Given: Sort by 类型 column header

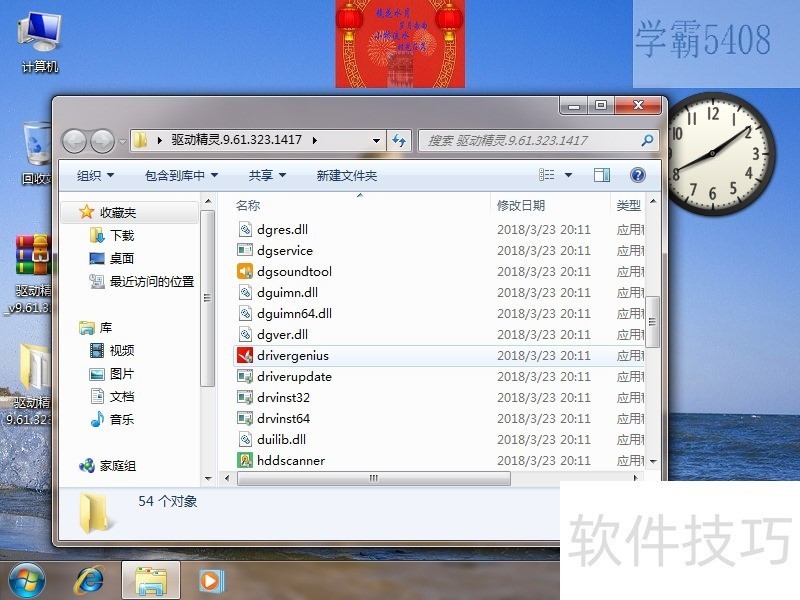Looking at the screenshot, I should coord(629,206).
